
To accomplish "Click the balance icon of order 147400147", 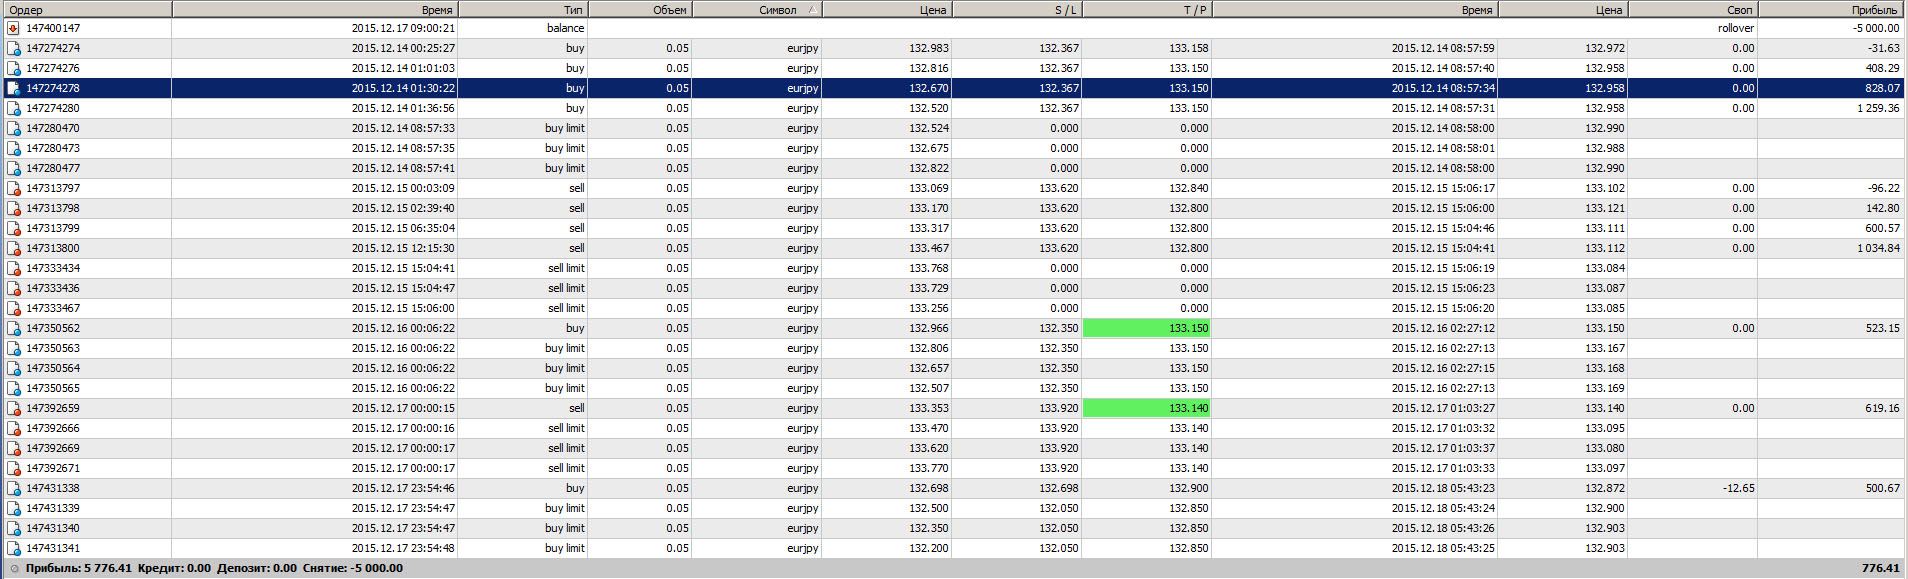I will tap(14, 28).
